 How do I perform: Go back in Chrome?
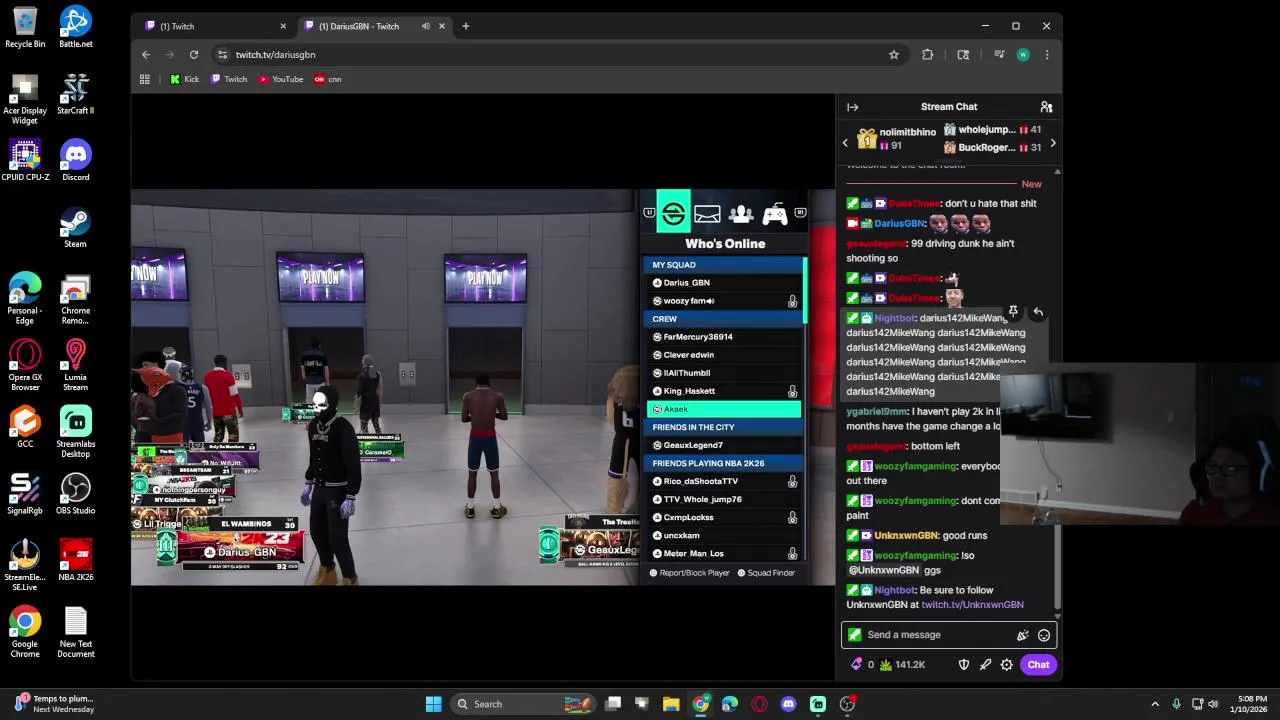pyautogui.click(x=146, y=55)
